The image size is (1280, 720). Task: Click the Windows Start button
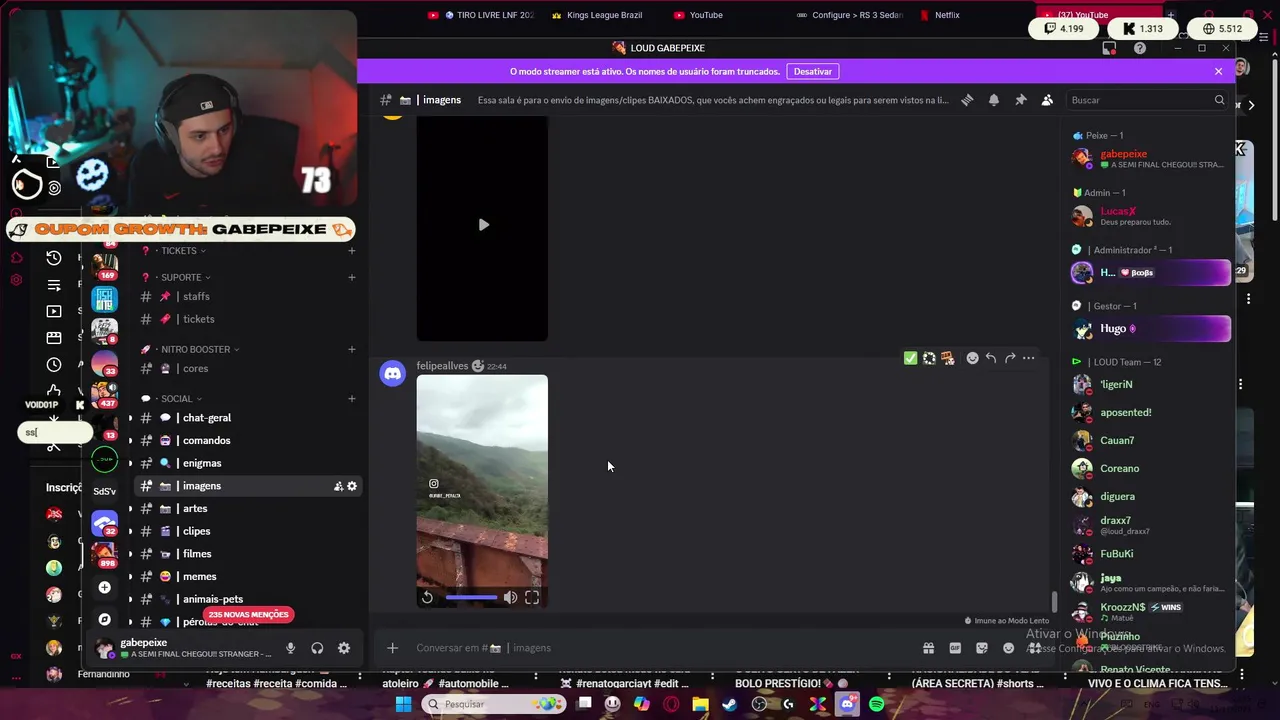403,704
